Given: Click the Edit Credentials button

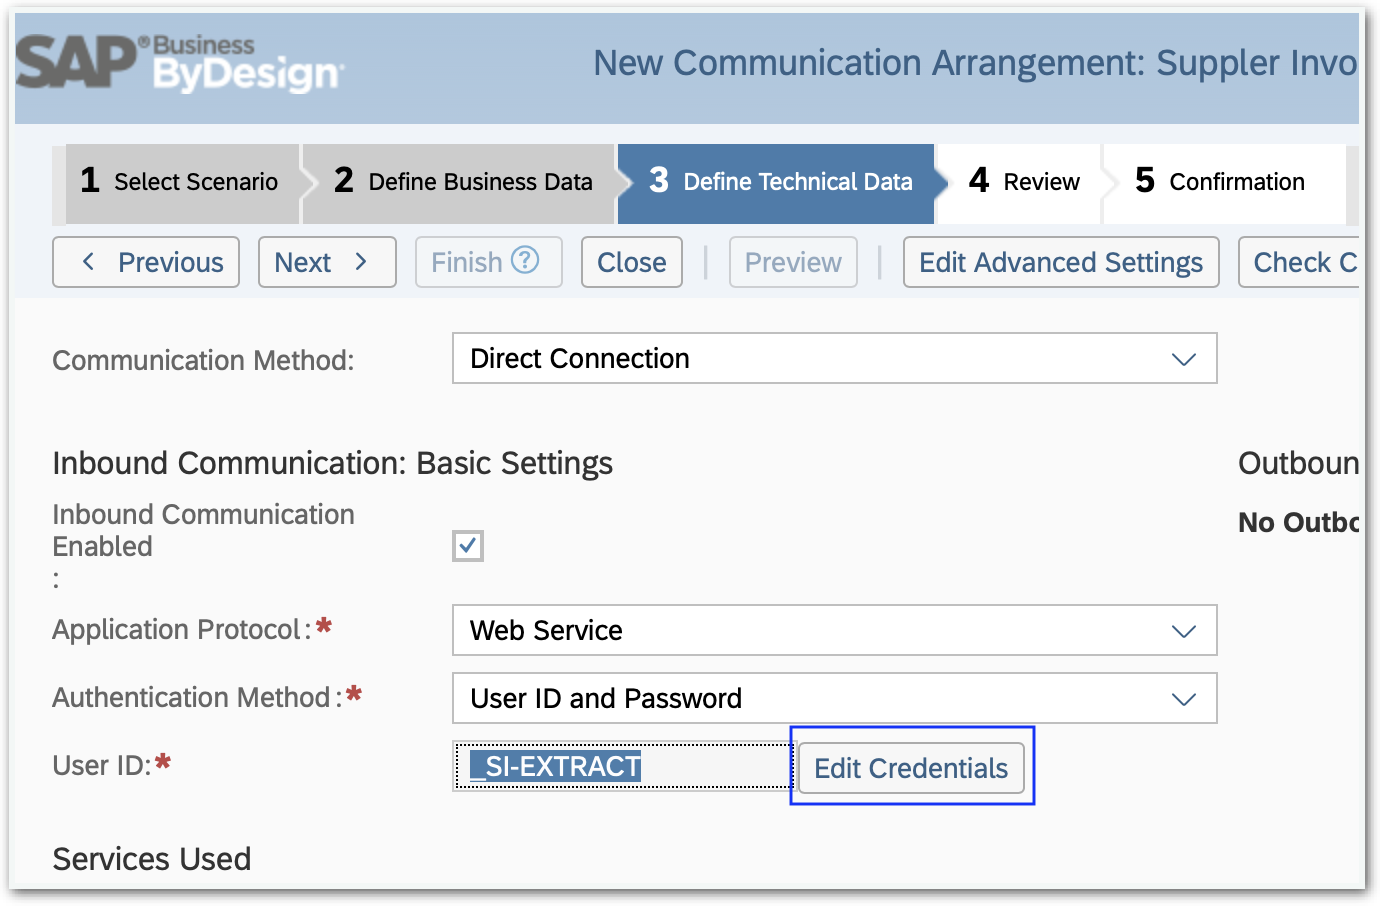Looking at the screenshot, I should pos(910,768).
